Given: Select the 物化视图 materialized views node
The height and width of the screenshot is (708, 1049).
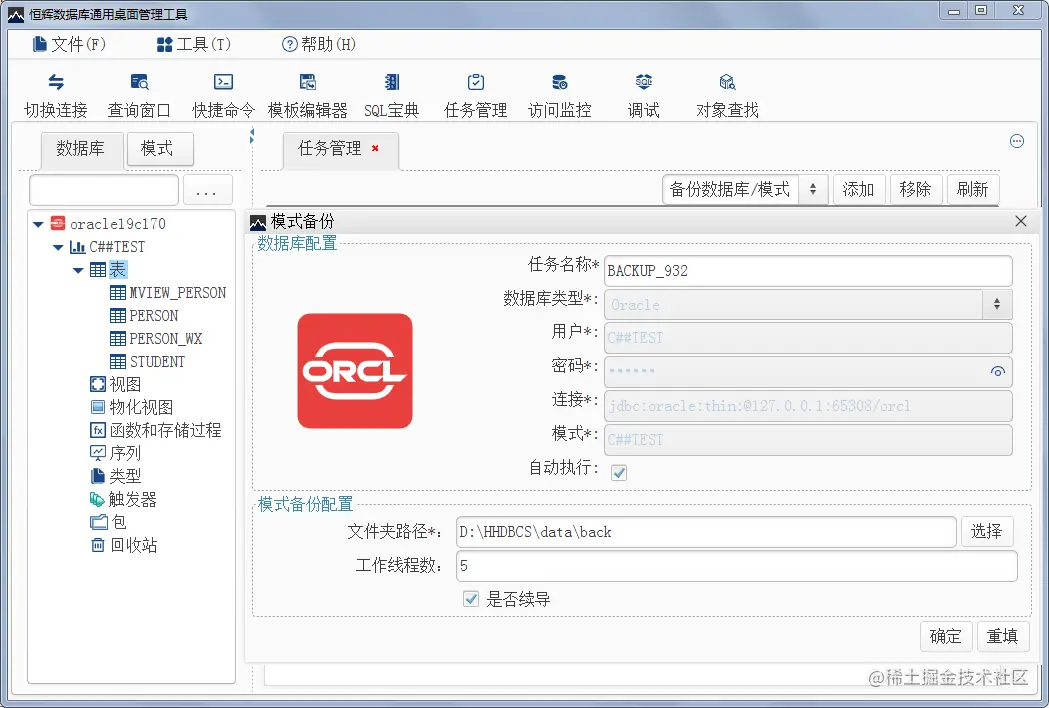Looking at the screenshot, I should click(132, 407).
